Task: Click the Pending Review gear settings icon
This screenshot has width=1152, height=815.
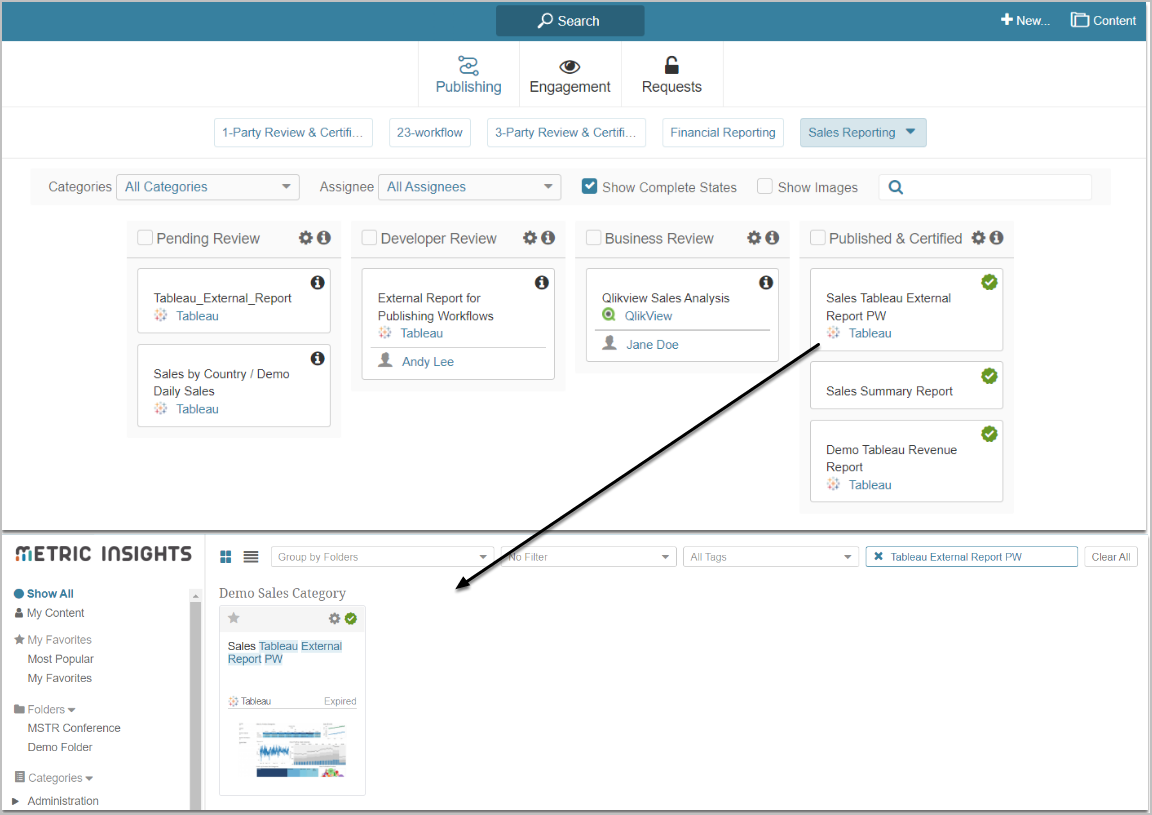Action: pyautogui.click(x=306, y=237)
